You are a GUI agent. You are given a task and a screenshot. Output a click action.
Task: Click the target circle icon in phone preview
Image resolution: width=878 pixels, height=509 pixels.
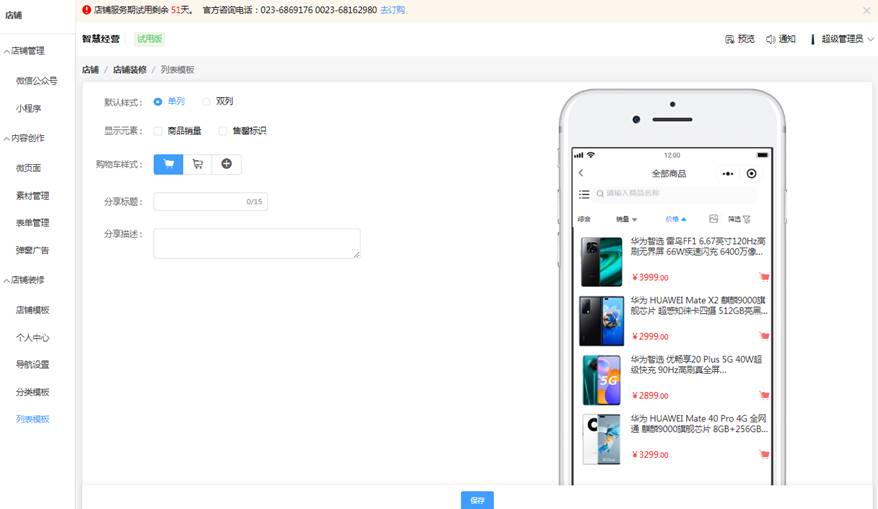(751, 174)
